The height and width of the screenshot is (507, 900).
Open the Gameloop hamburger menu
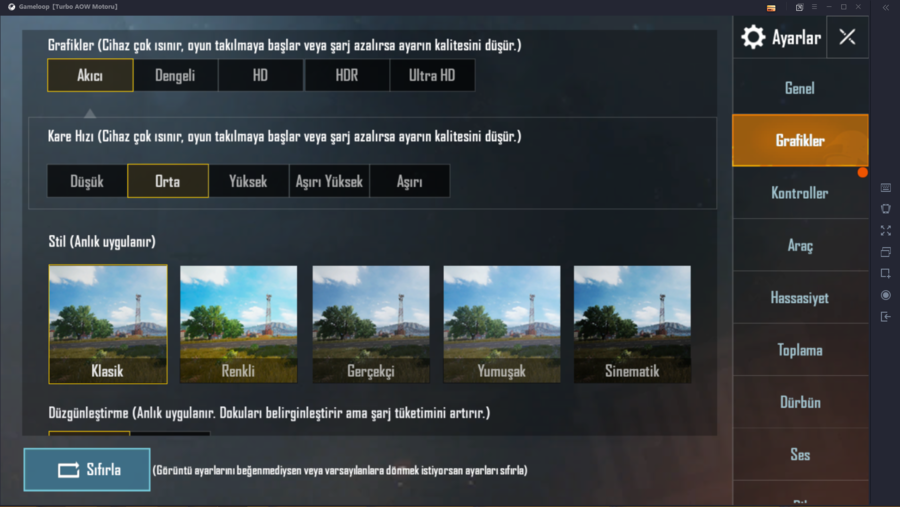(x=814, y=7)
